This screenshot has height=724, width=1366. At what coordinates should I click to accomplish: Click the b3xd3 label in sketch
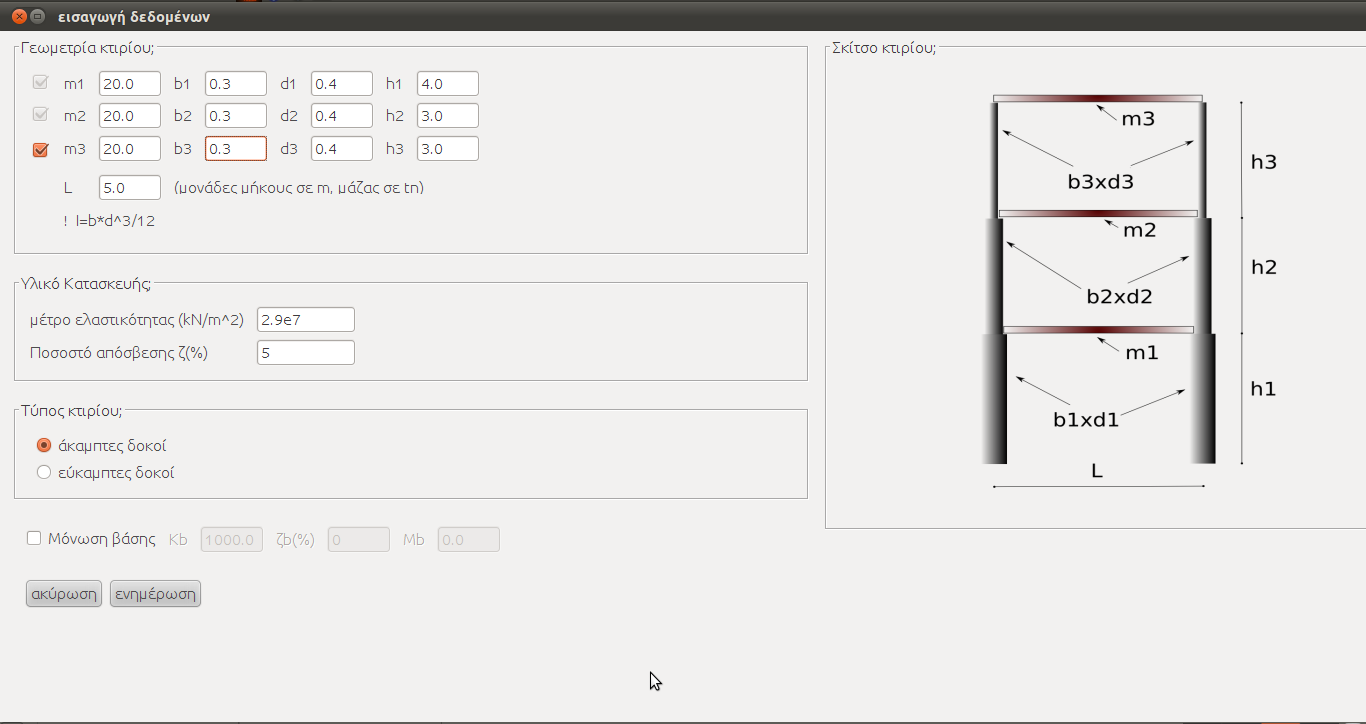(x=1100, y=183)
